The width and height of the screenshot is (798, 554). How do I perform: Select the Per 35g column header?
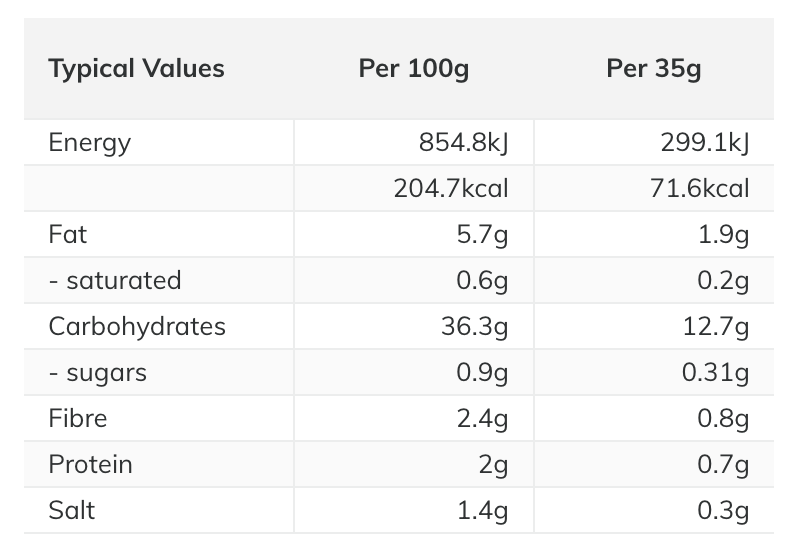[x=653, y=69]
